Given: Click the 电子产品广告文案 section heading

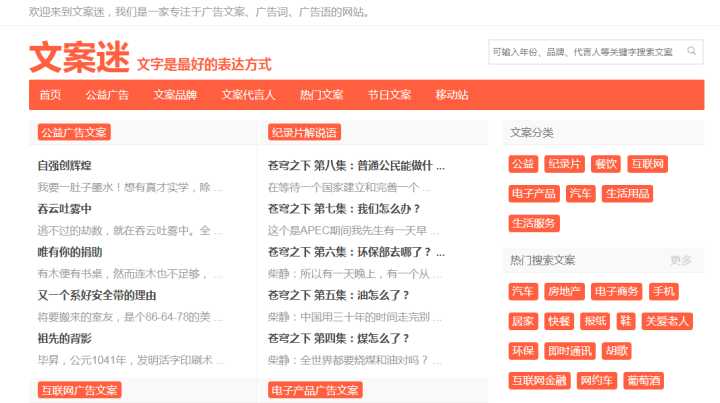Looking at the screenshot, I should click(x=315, y=390).
